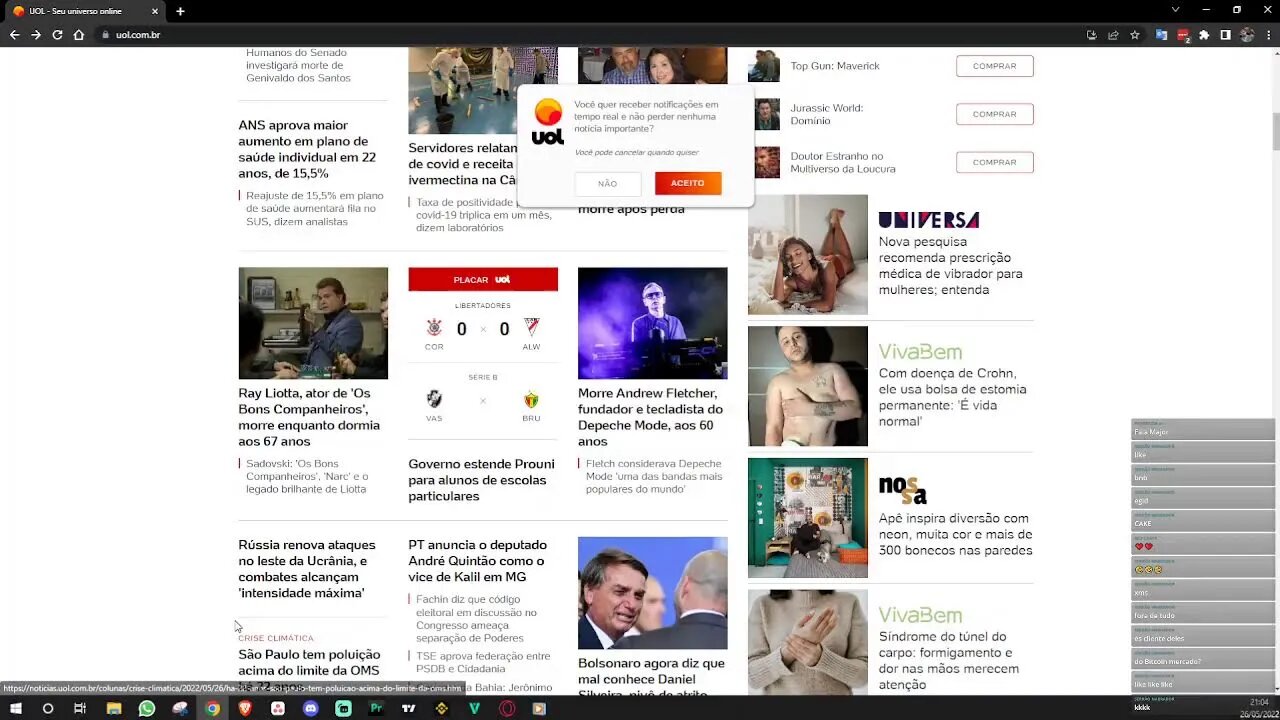Open Andrew Fletcher Depeche Mode headline
The width and height of the screenshot is (1280, 720).
[x=650, y=417]
